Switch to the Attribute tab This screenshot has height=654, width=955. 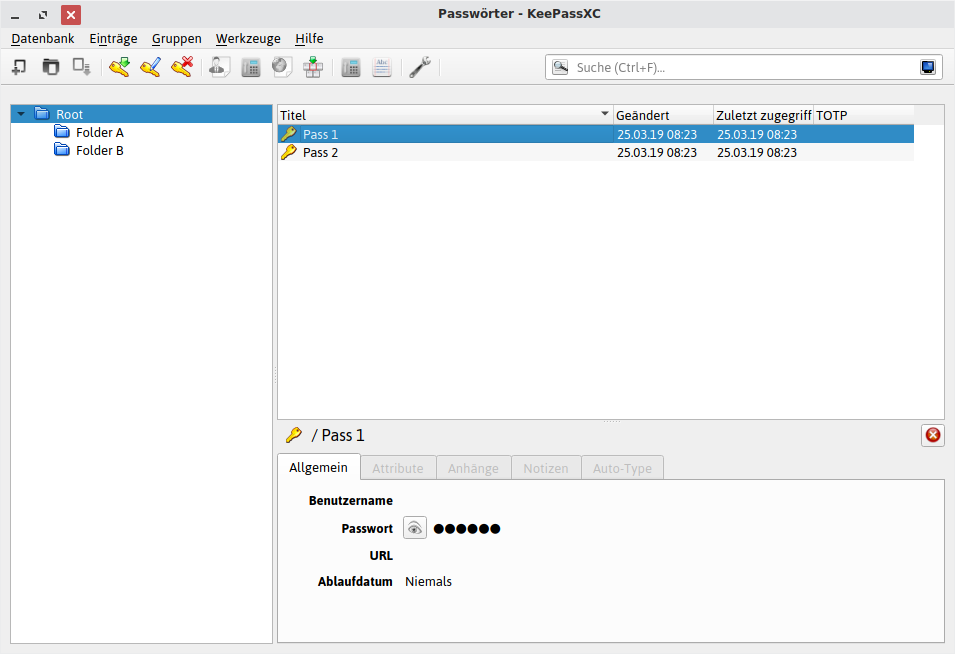[x=398, y=468]
